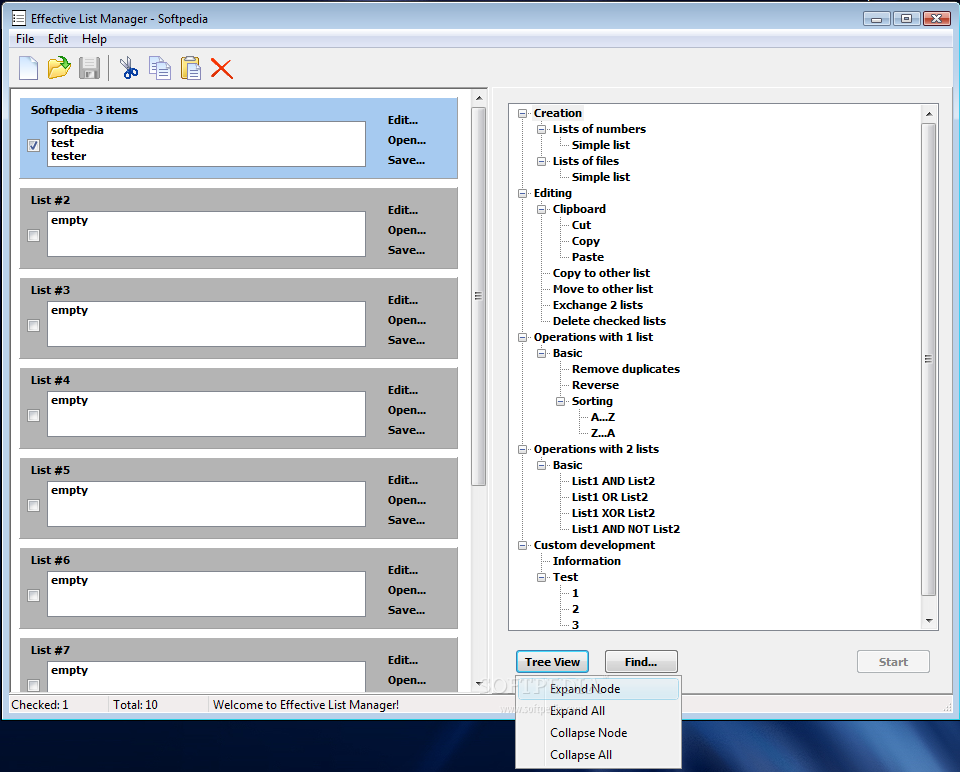Check the List #3 checkbox
This screenshot has height=772, width=960.
point(34,325)
